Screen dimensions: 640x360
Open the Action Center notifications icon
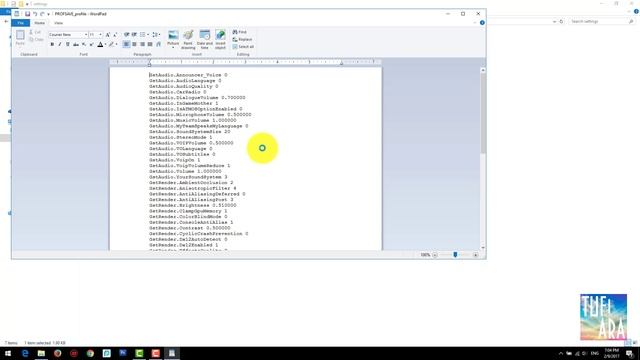tap(630, 353)
